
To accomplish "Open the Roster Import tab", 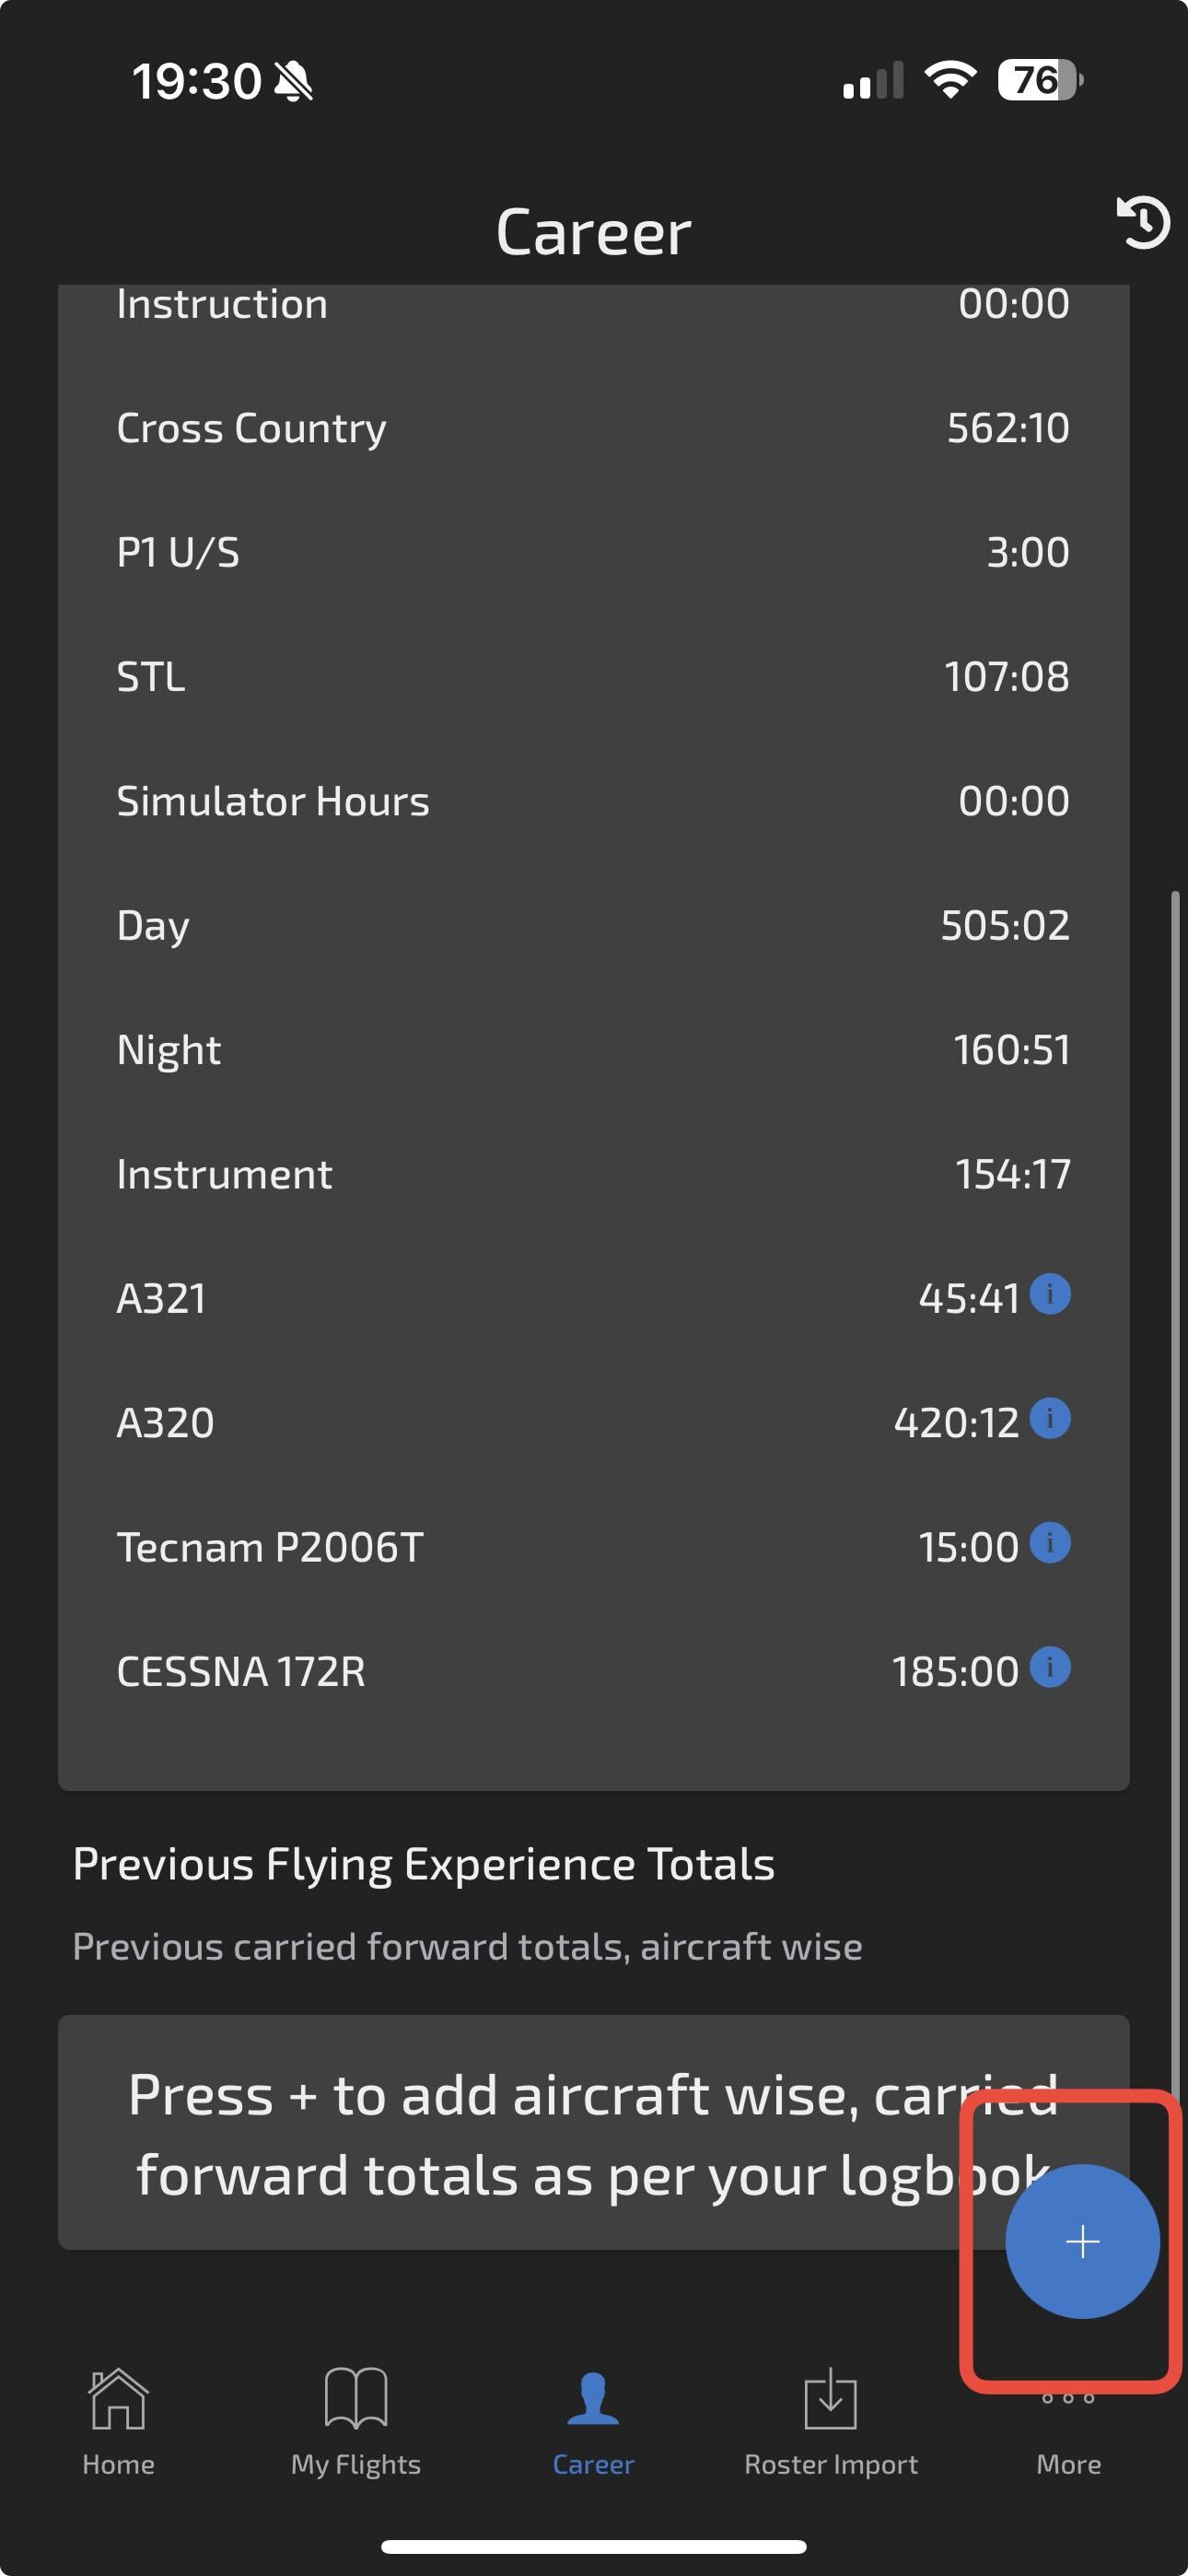I will [x=831, y=2421].
